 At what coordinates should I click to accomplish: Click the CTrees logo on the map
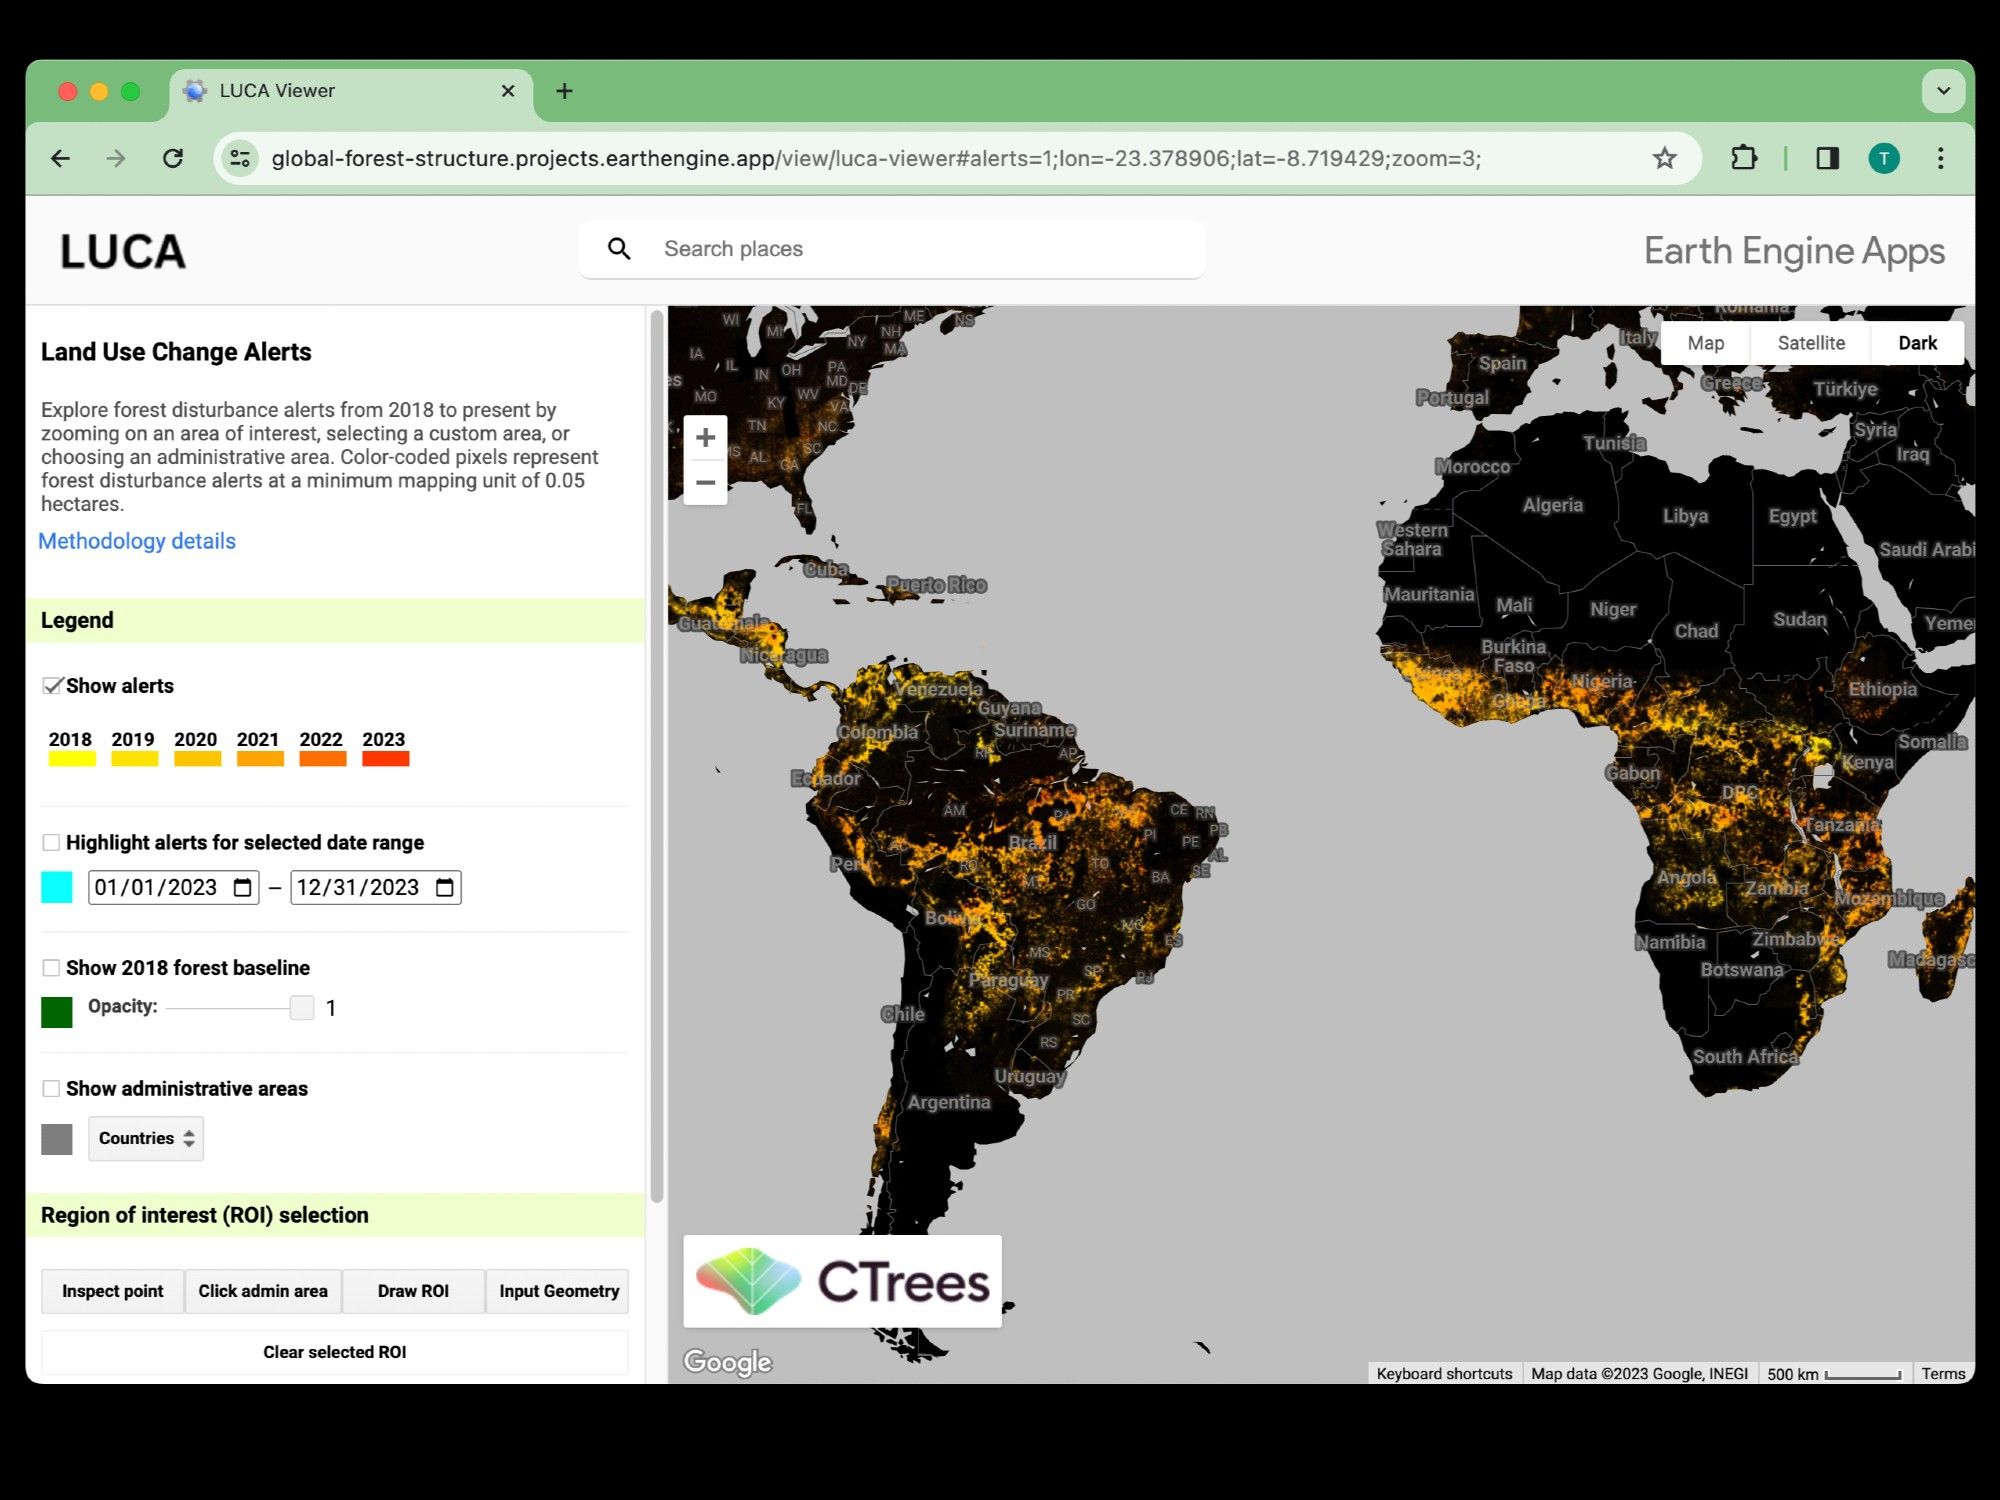coord(843,1281)
